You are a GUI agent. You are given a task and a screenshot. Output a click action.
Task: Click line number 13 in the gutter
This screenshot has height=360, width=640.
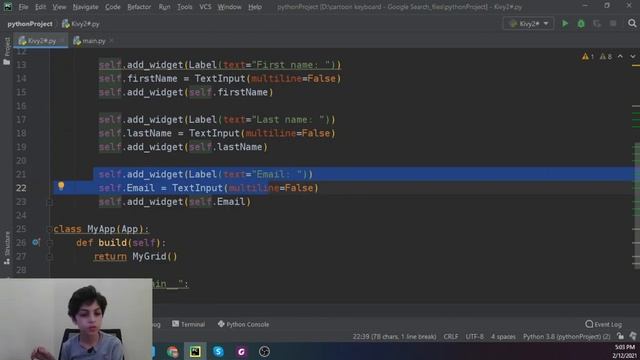pos(21,65)
